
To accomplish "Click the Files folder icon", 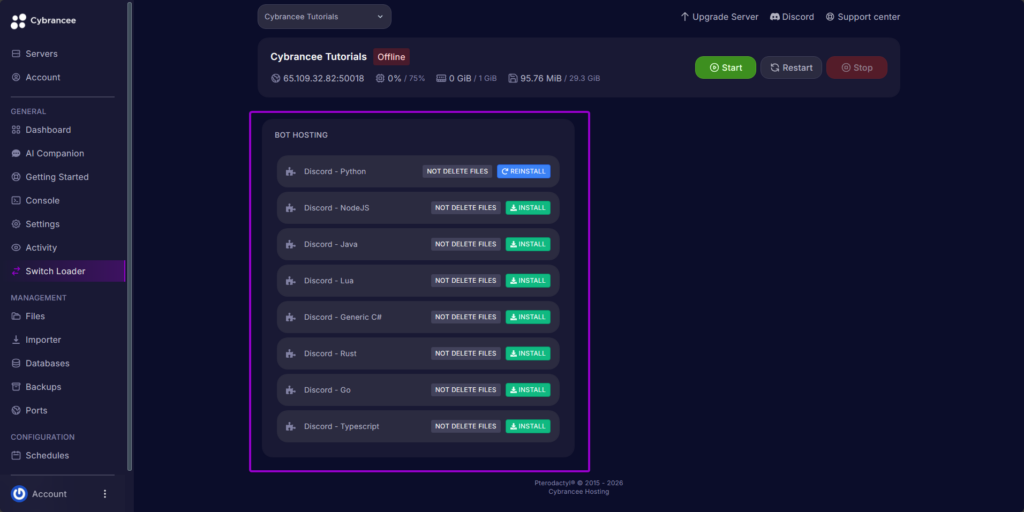I will [16, 316].
